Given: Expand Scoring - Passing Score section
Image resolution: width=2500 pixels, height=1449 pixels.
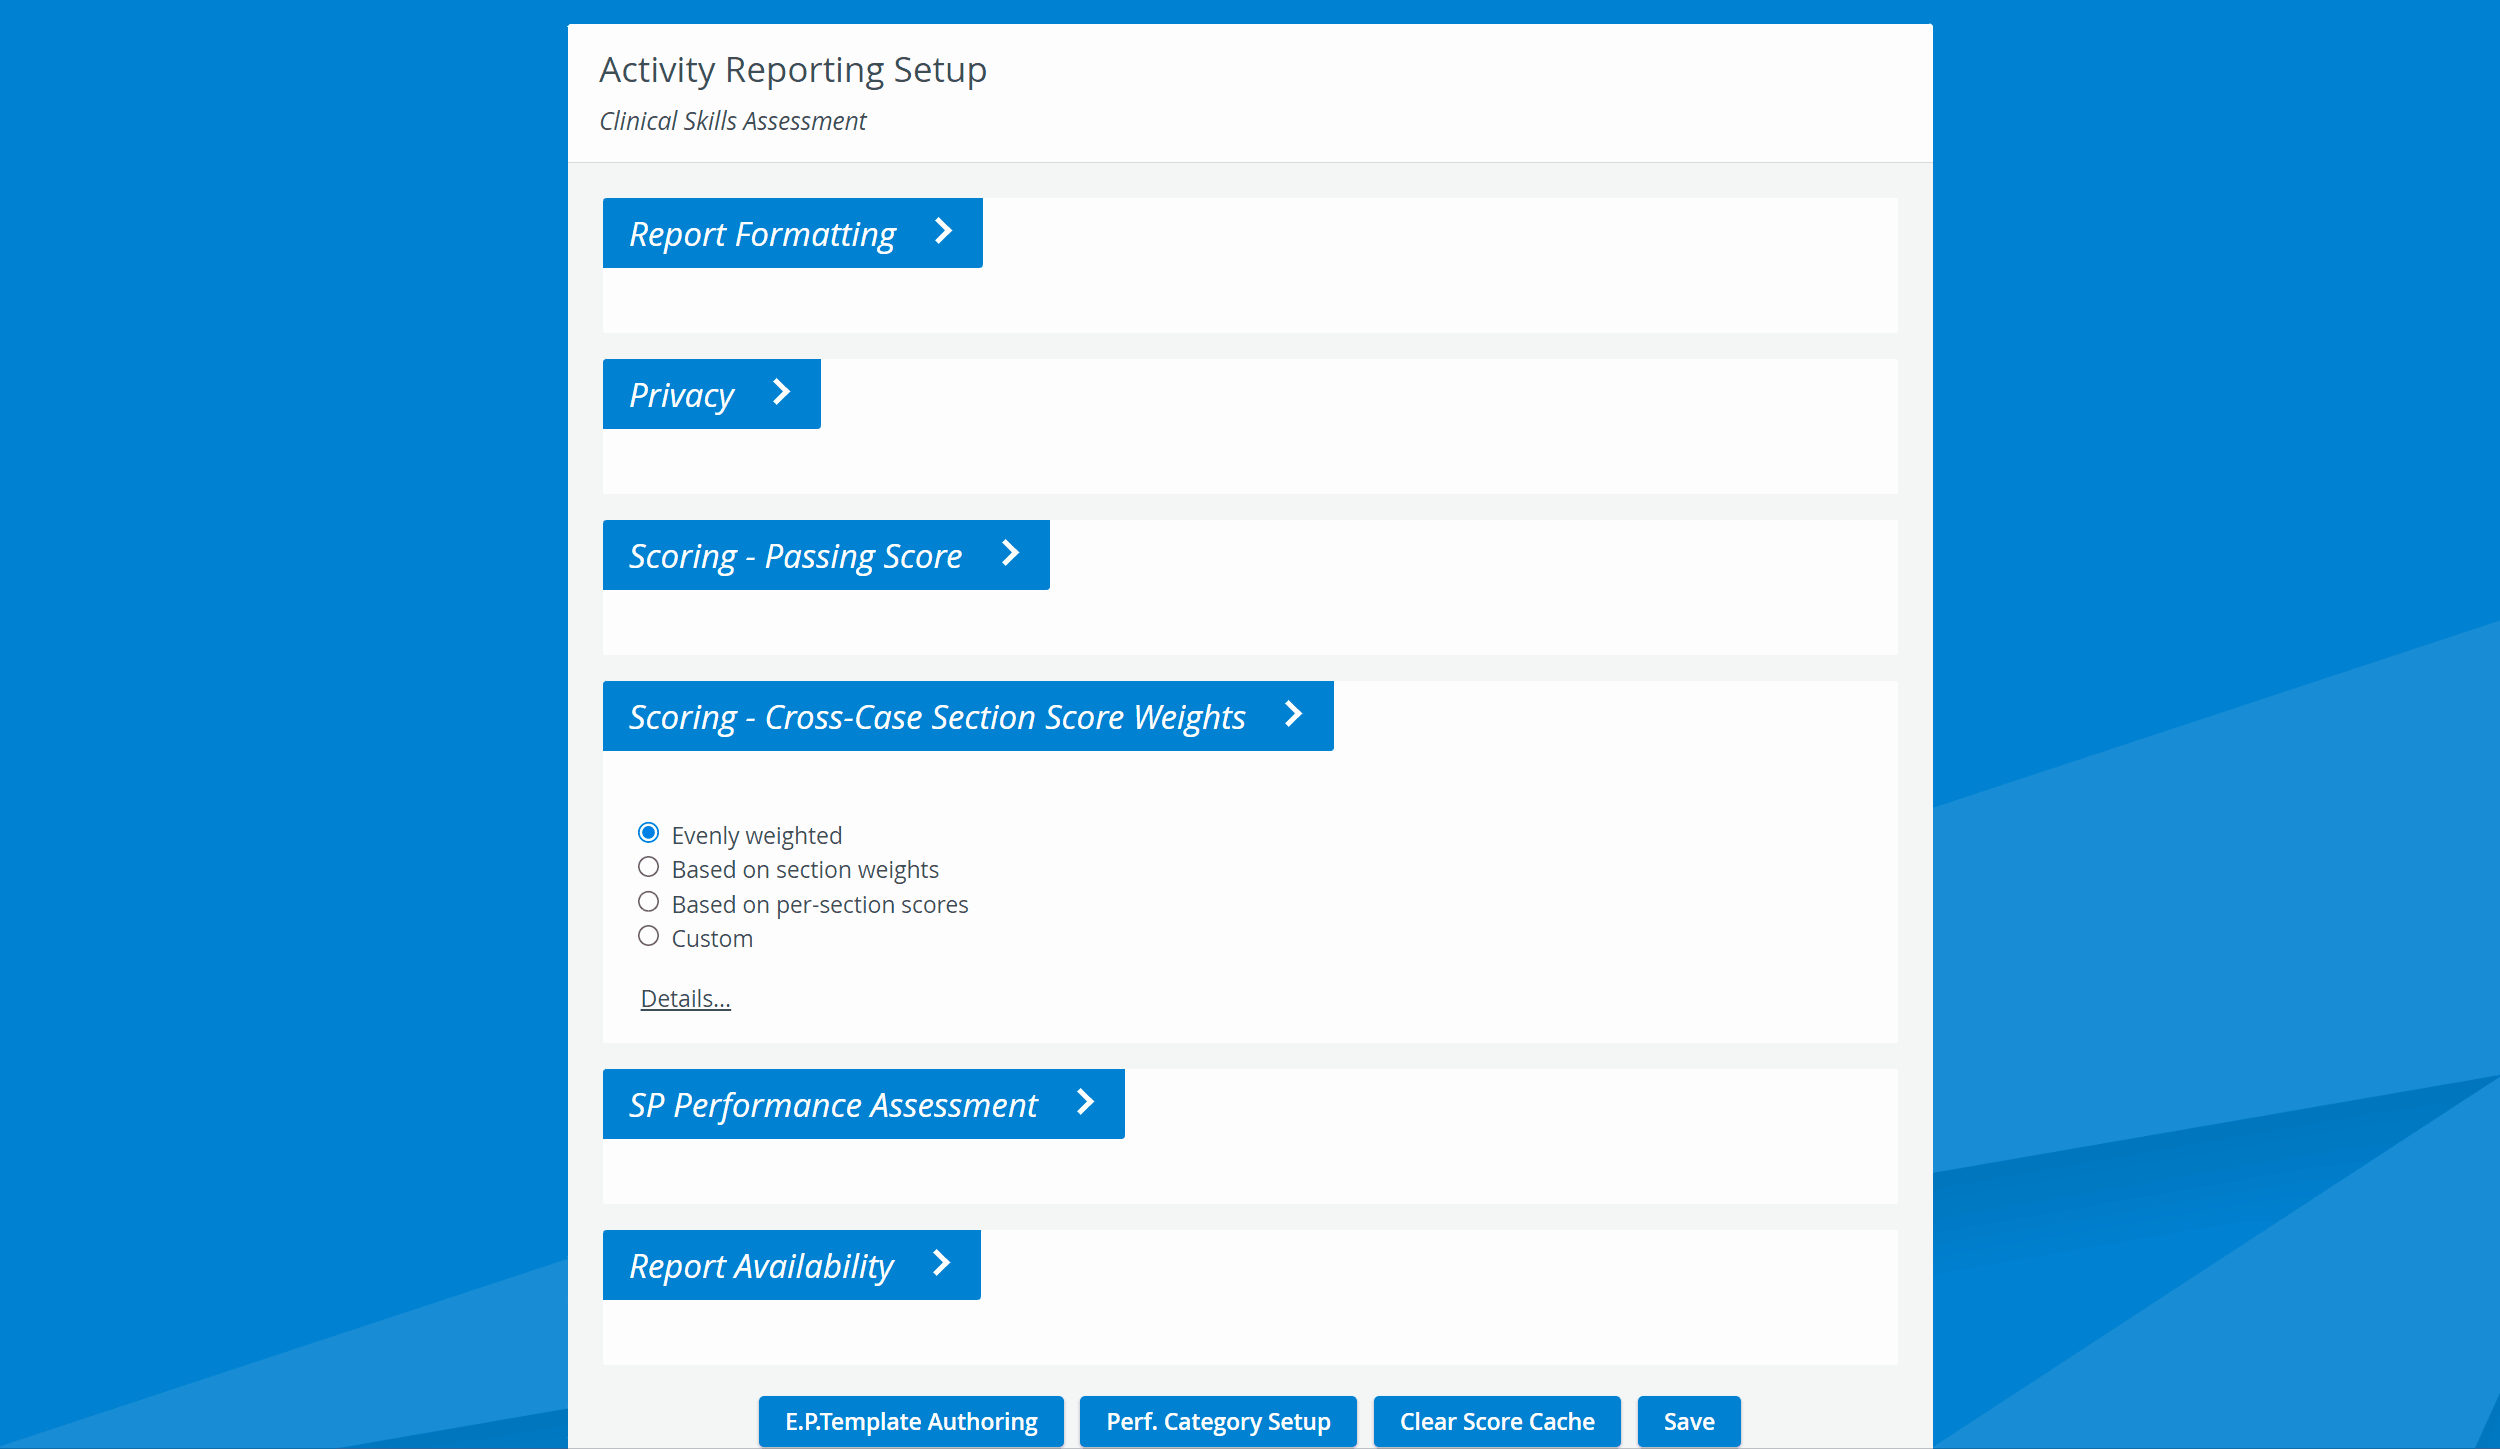Looking at the screenshot, I should pos(826,555).
